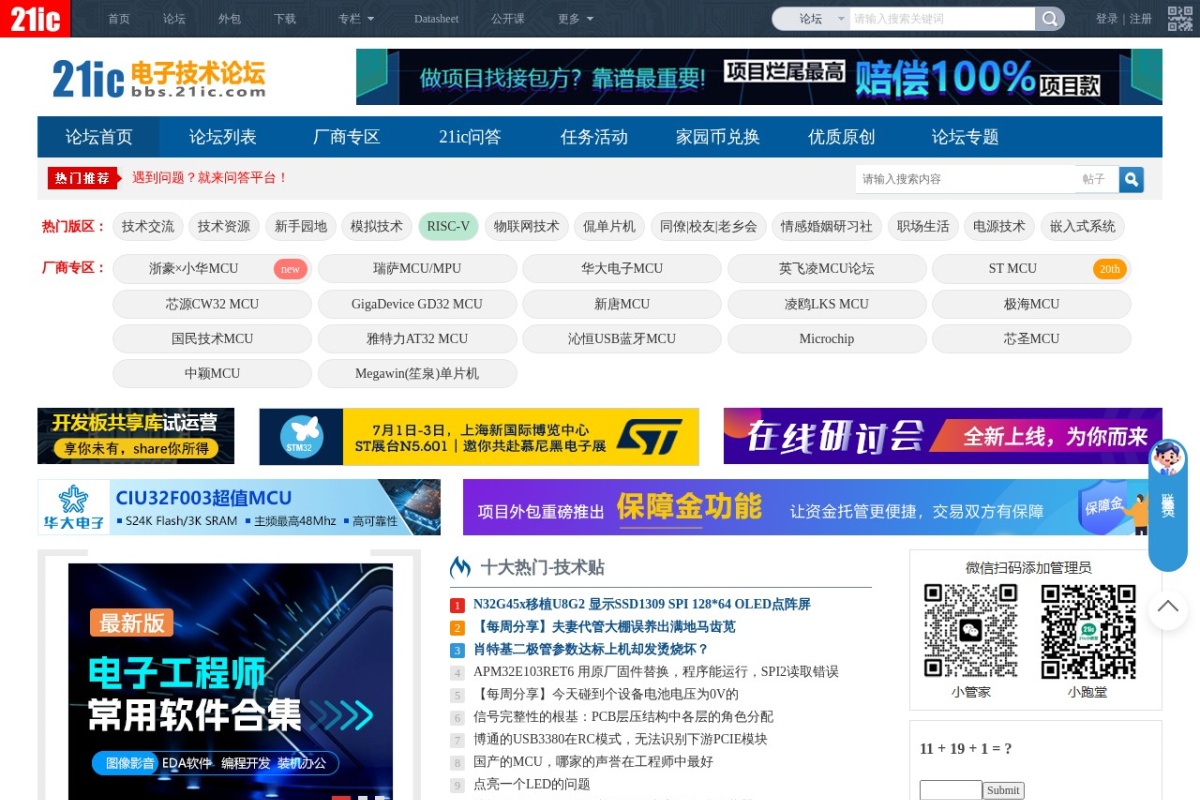Image resolution: width=1200 pixels, height=800 pixels.
Task: Click the Submit button
Action: 1003,790
